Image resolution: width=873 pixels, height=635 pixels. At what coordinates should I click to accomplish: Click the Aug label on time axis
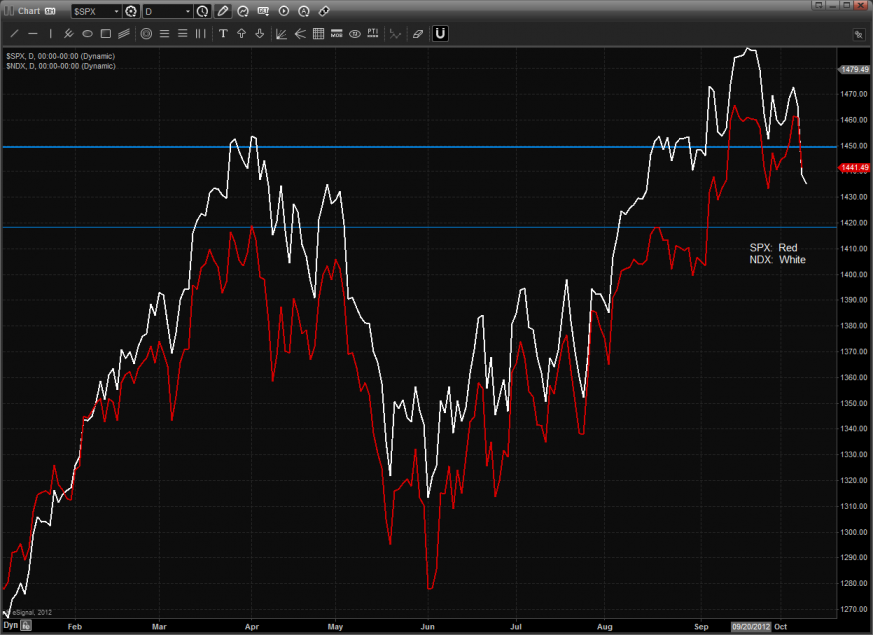[605, 627]
